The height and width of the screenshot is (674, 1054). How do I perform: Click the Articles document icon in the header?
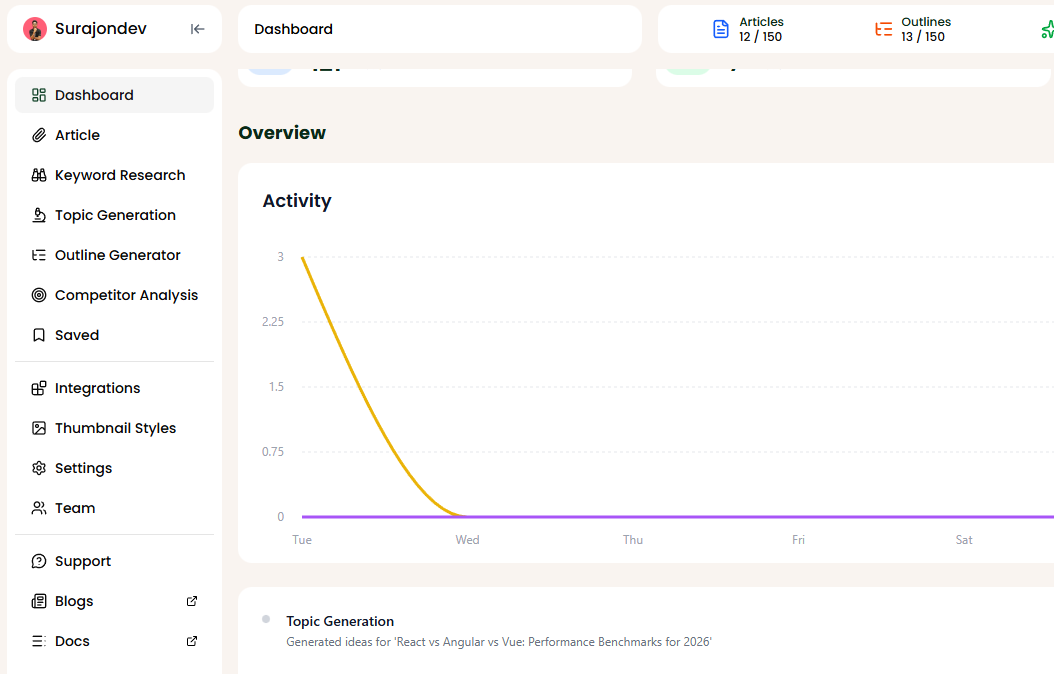(721, 29)
